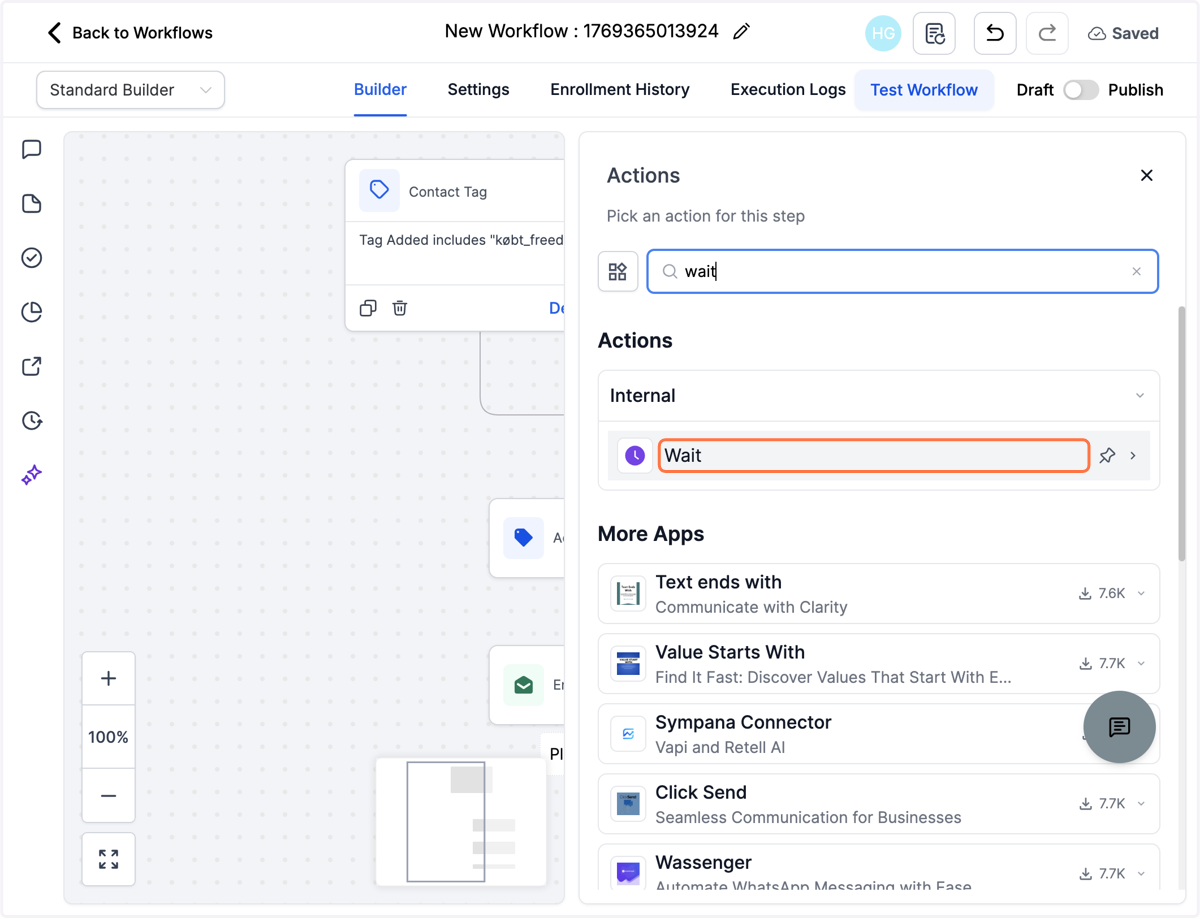Click the Saved cloud status
Viewport: 1200px width, 918px height.
coord(1123,33)
